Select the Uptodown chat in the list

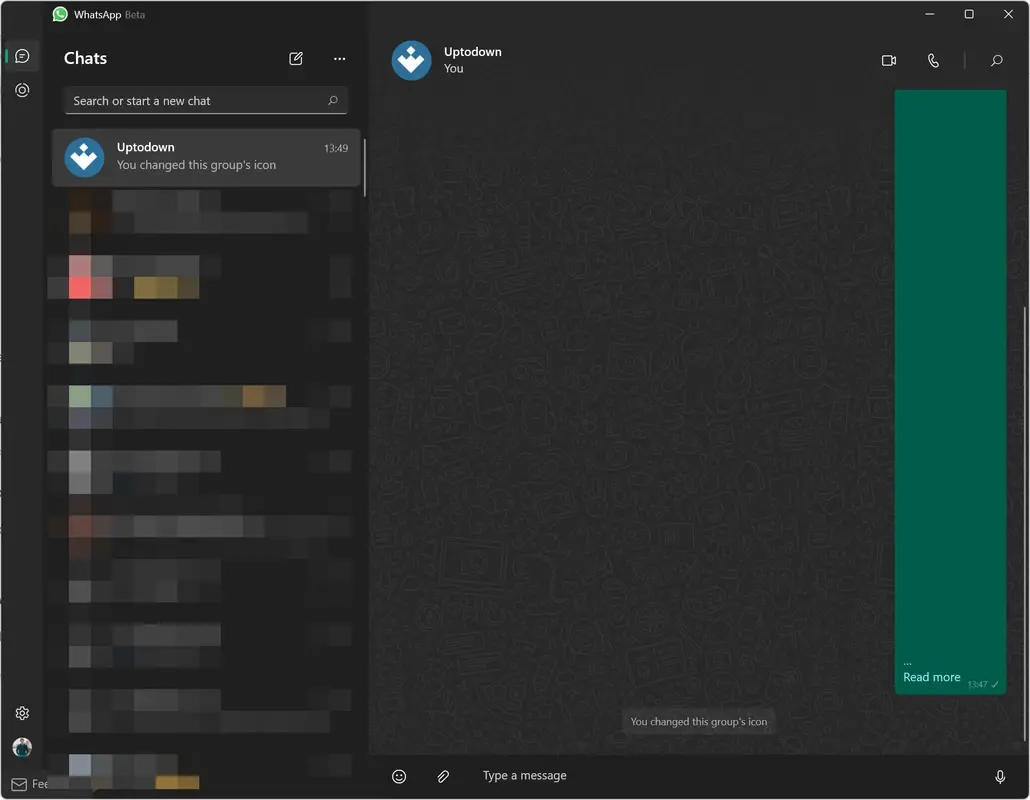tap(205, 157)
